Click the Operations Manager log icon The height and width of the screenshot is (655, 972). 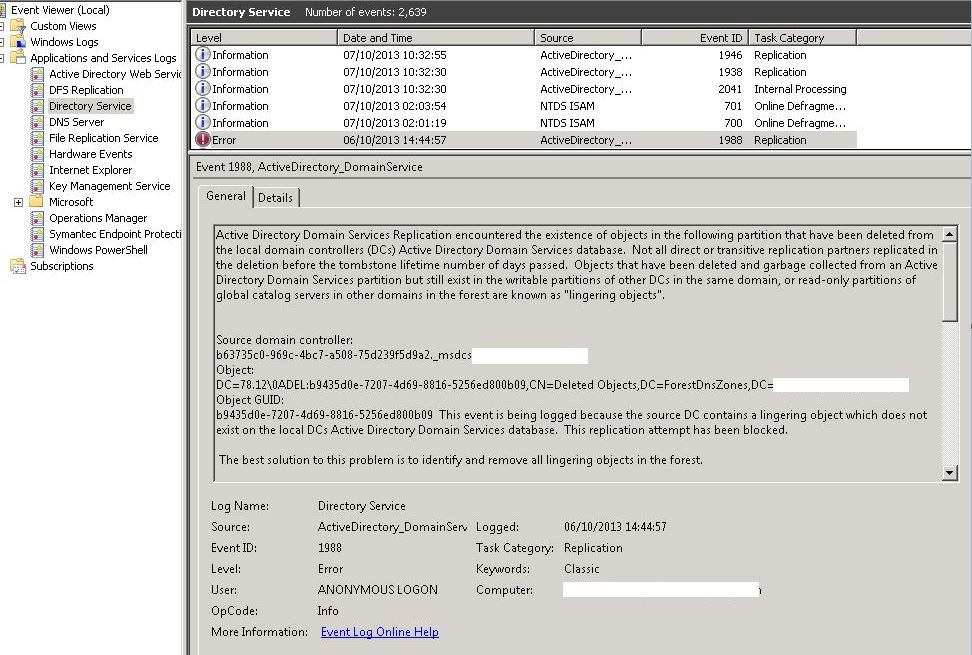37,218
